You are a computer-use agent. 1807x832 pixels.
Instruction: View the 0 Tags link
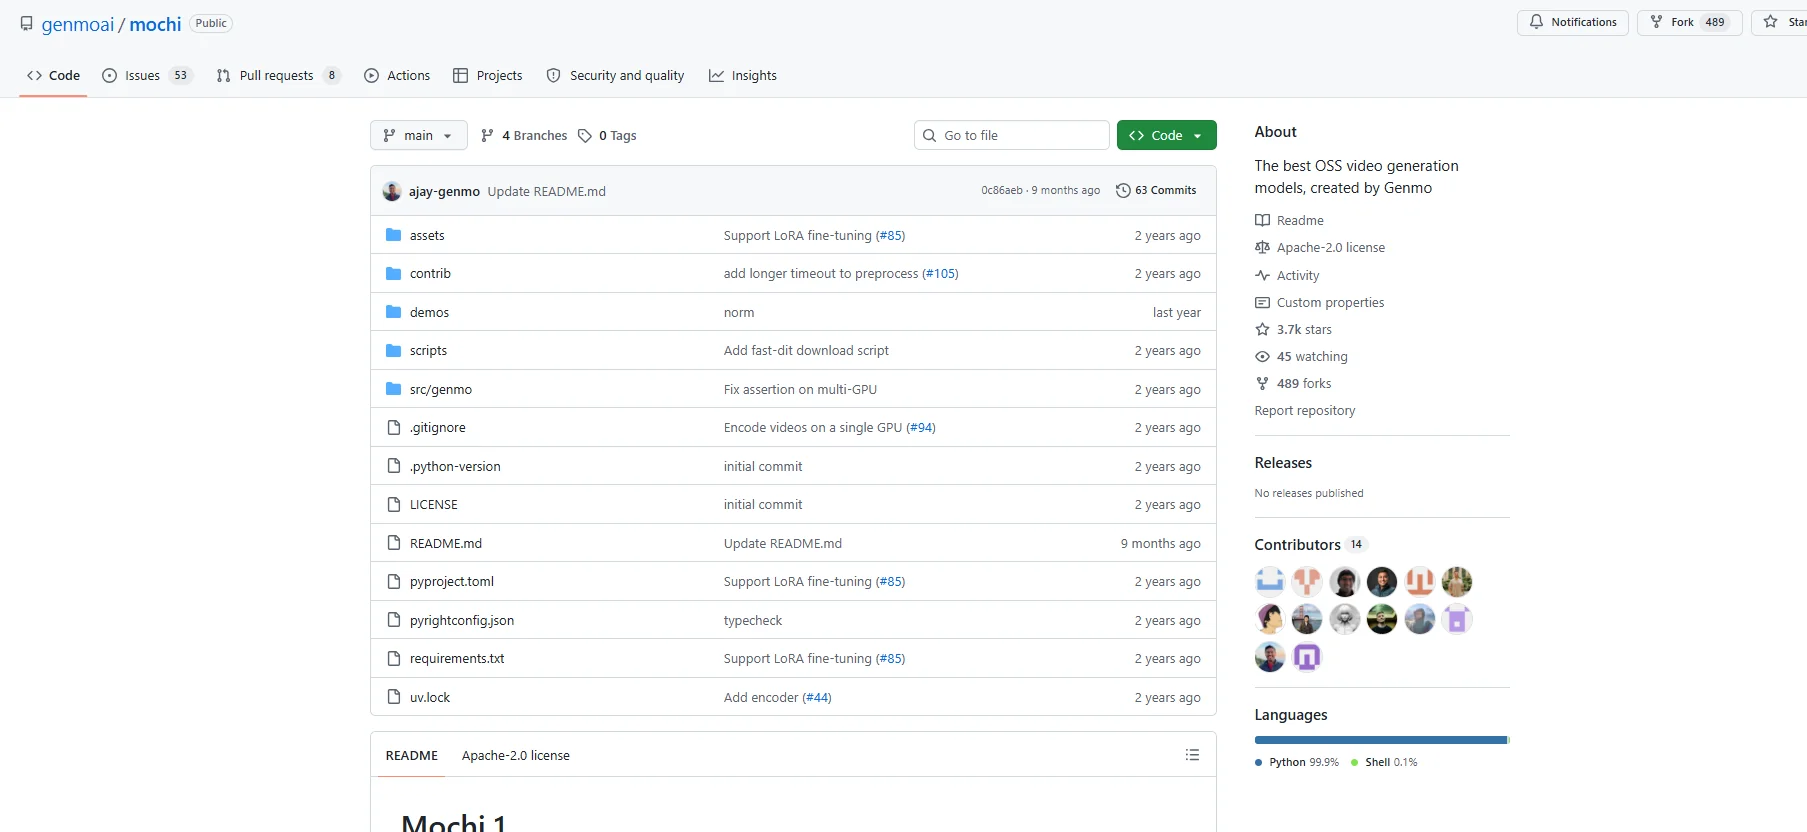pos(607,135)
